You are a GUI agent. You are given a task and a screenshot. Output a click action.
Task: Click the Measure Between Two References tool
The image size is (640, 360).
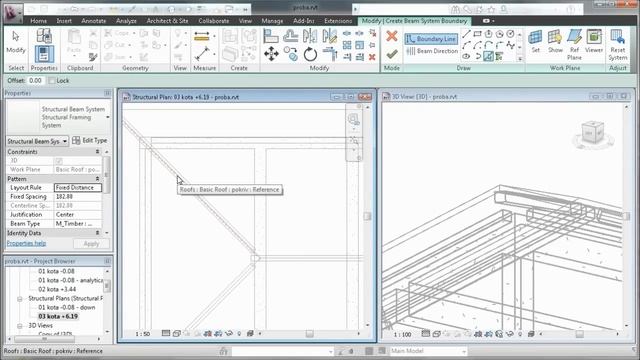coord(202,53)
